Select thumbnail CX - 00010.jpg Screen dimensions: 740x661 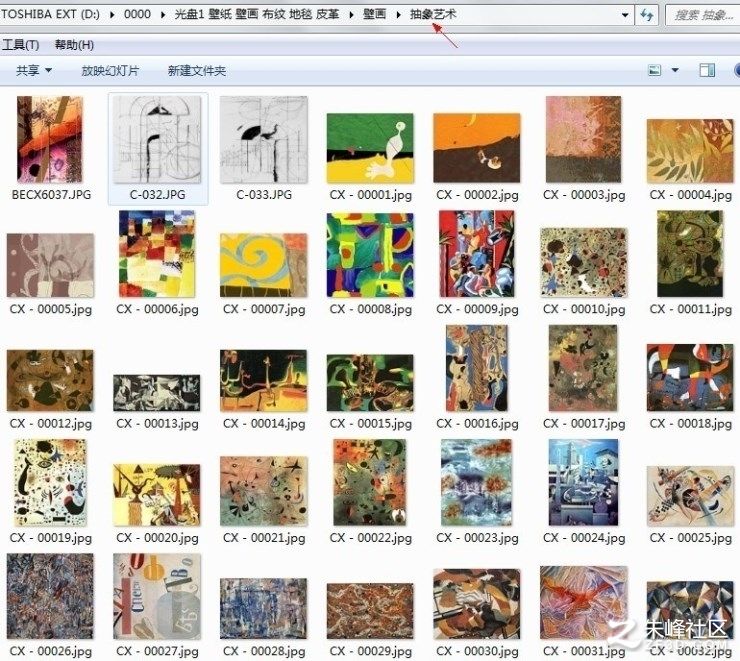tap(584, 262)
